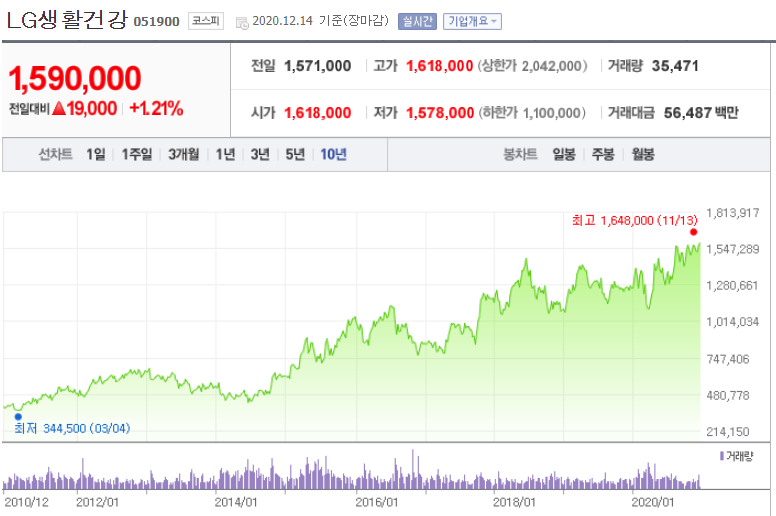Click the 거래대금 value 56,487 백만

click(701, 113)
